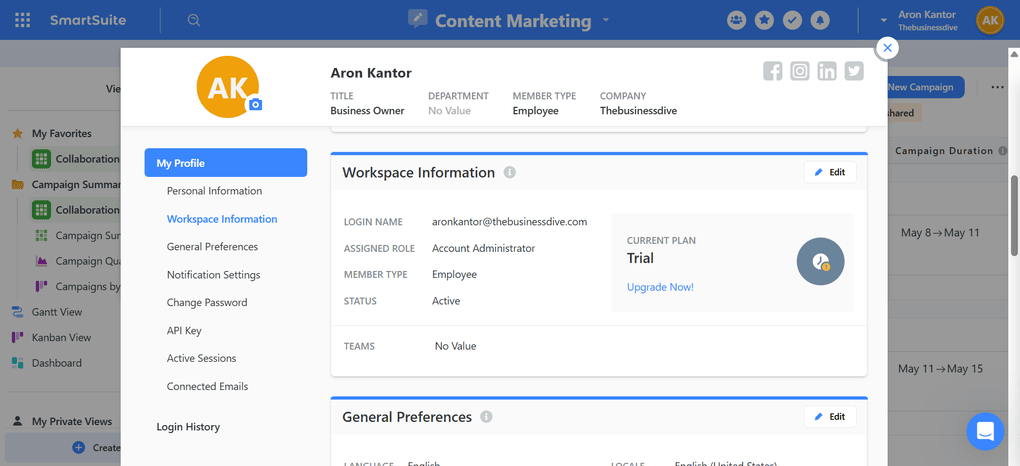Click the May 11 → May 15 cell
The width and height of the screenshot is (1020, 466).
(940, 368)
